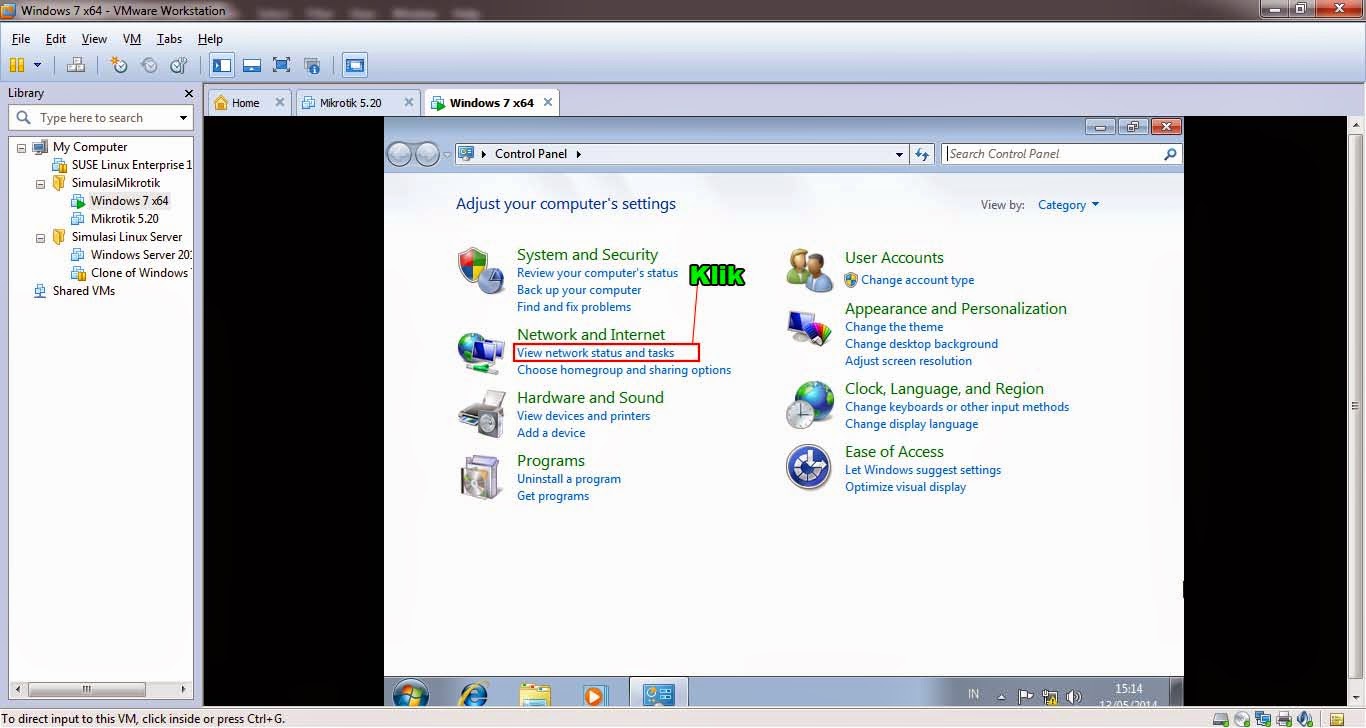Click the Appearance and Personalization icon

[x=809, y=328]
